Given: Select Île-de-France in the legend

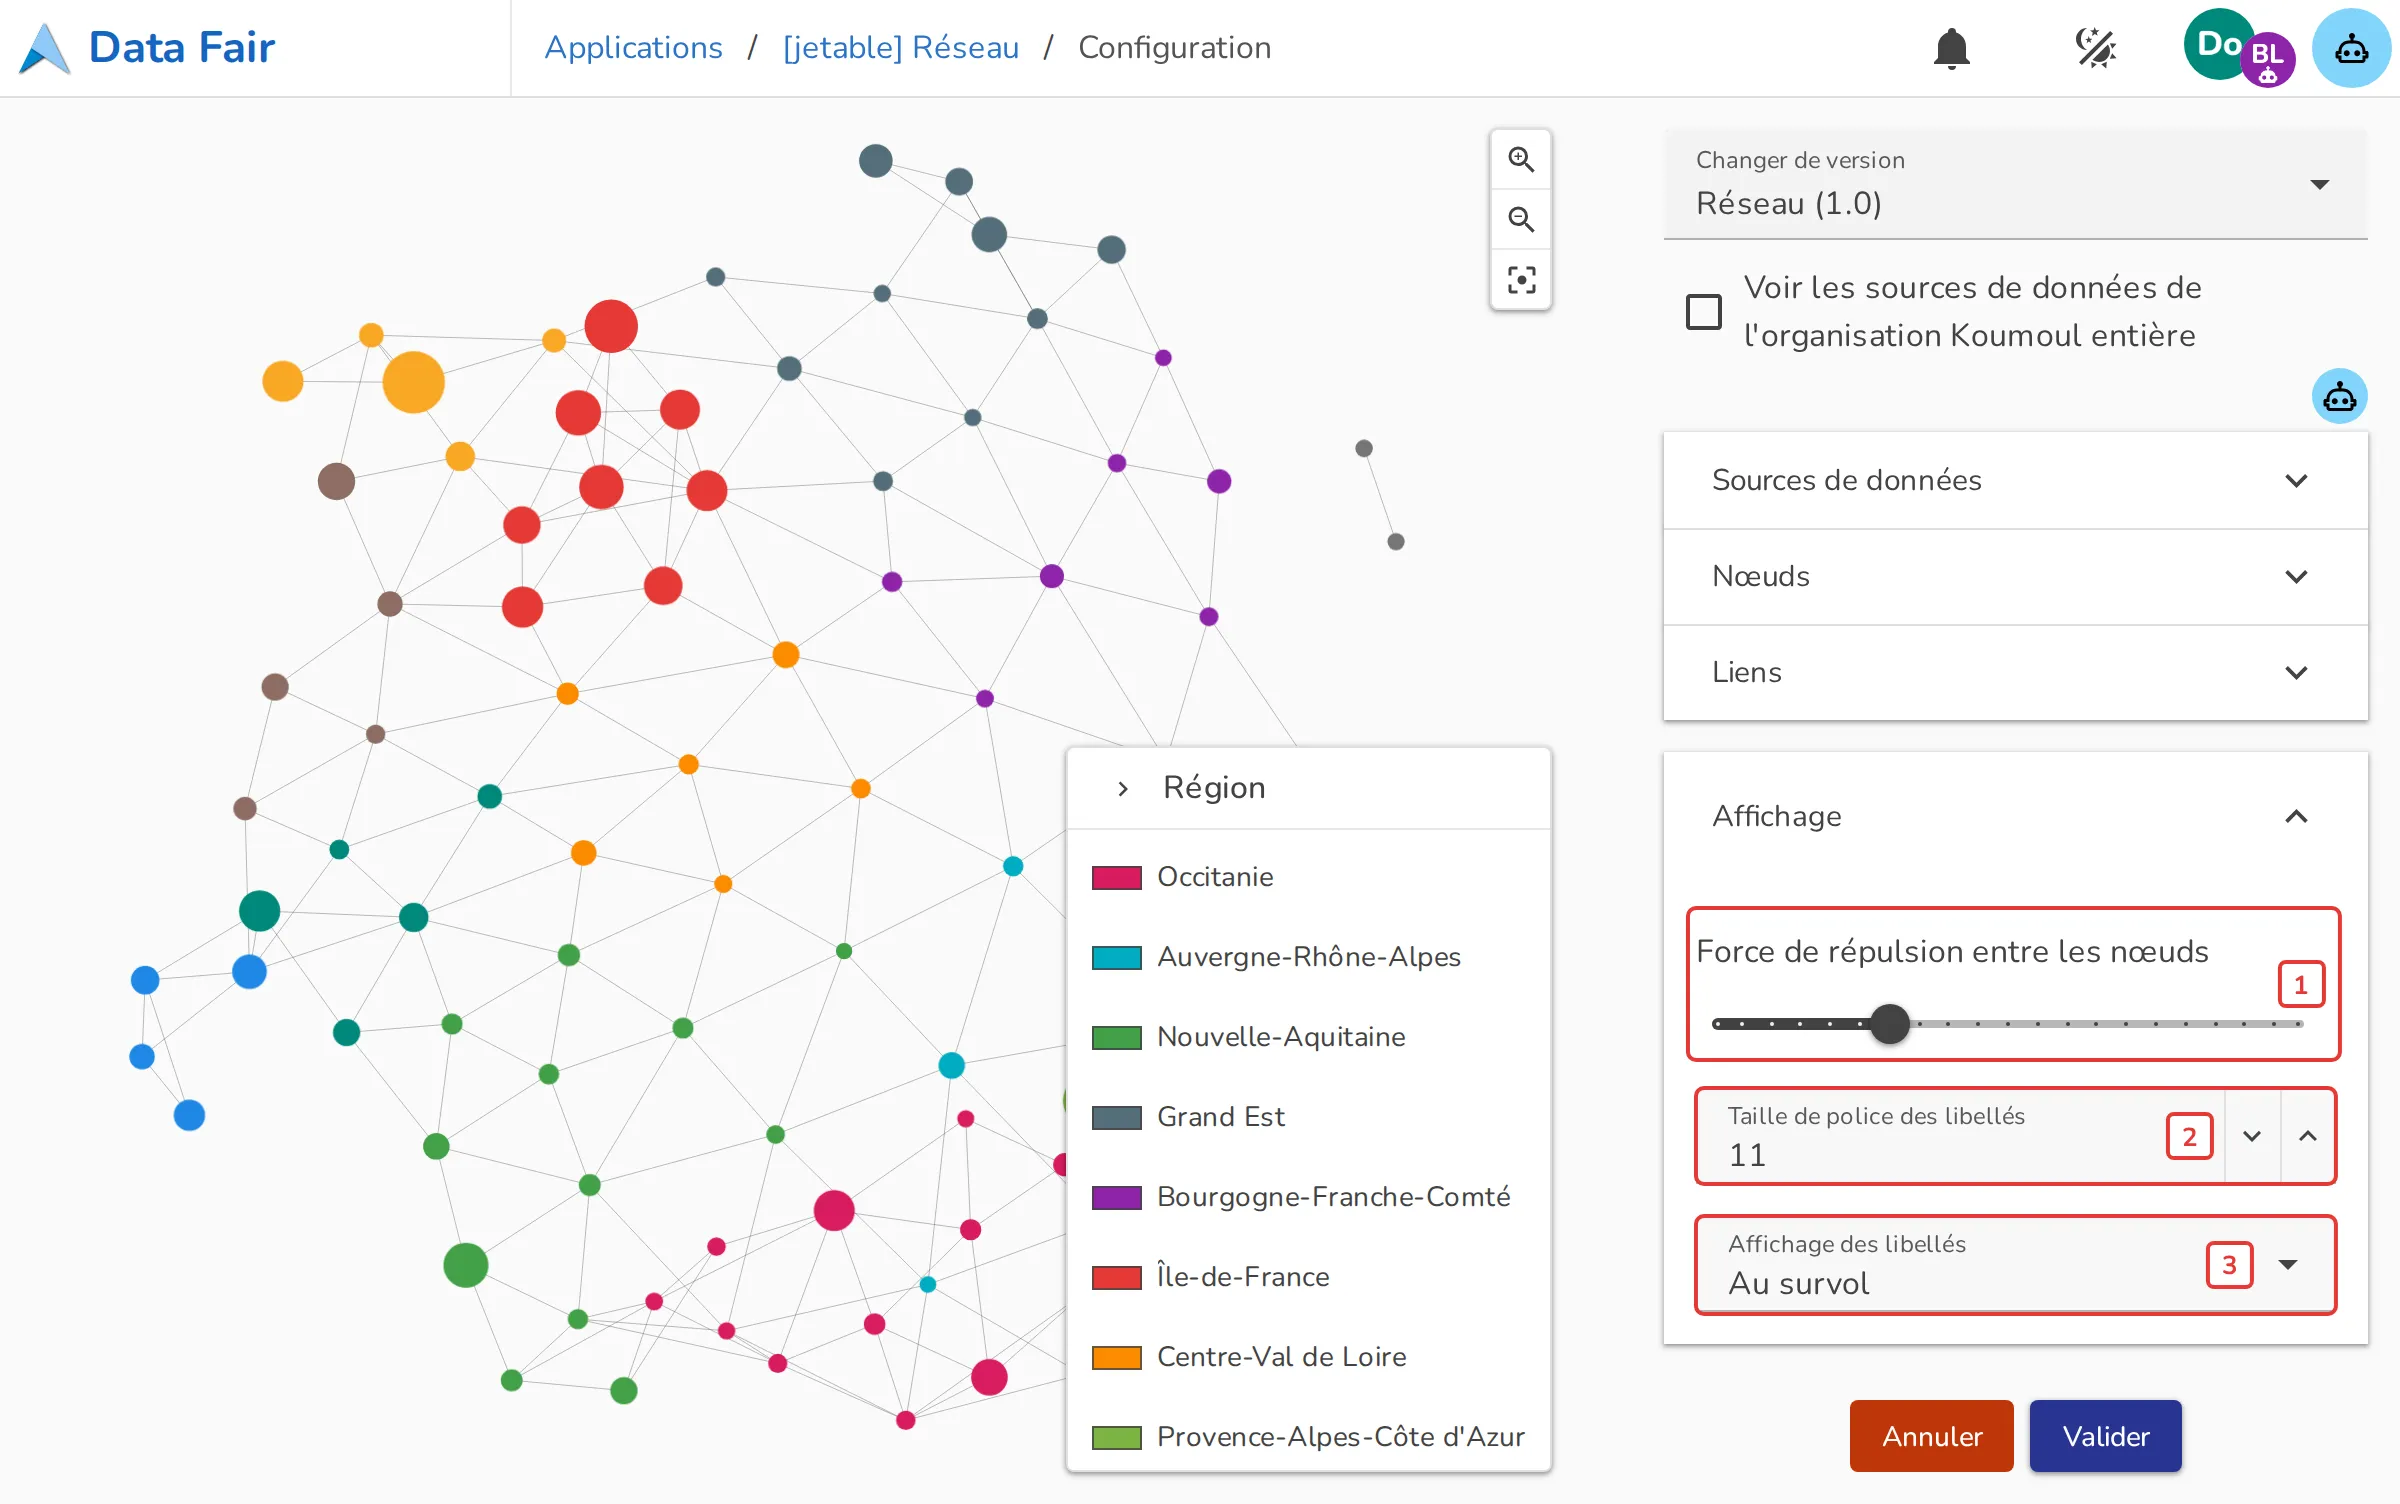Looking at the screenshot, I should 1242,1277.
